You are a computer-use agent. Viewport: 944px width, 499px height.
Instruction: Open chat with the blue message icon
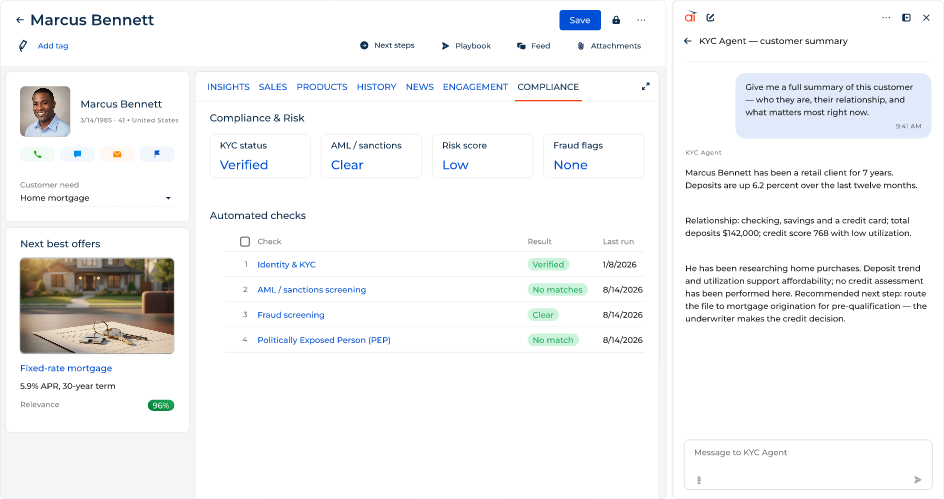77,154
